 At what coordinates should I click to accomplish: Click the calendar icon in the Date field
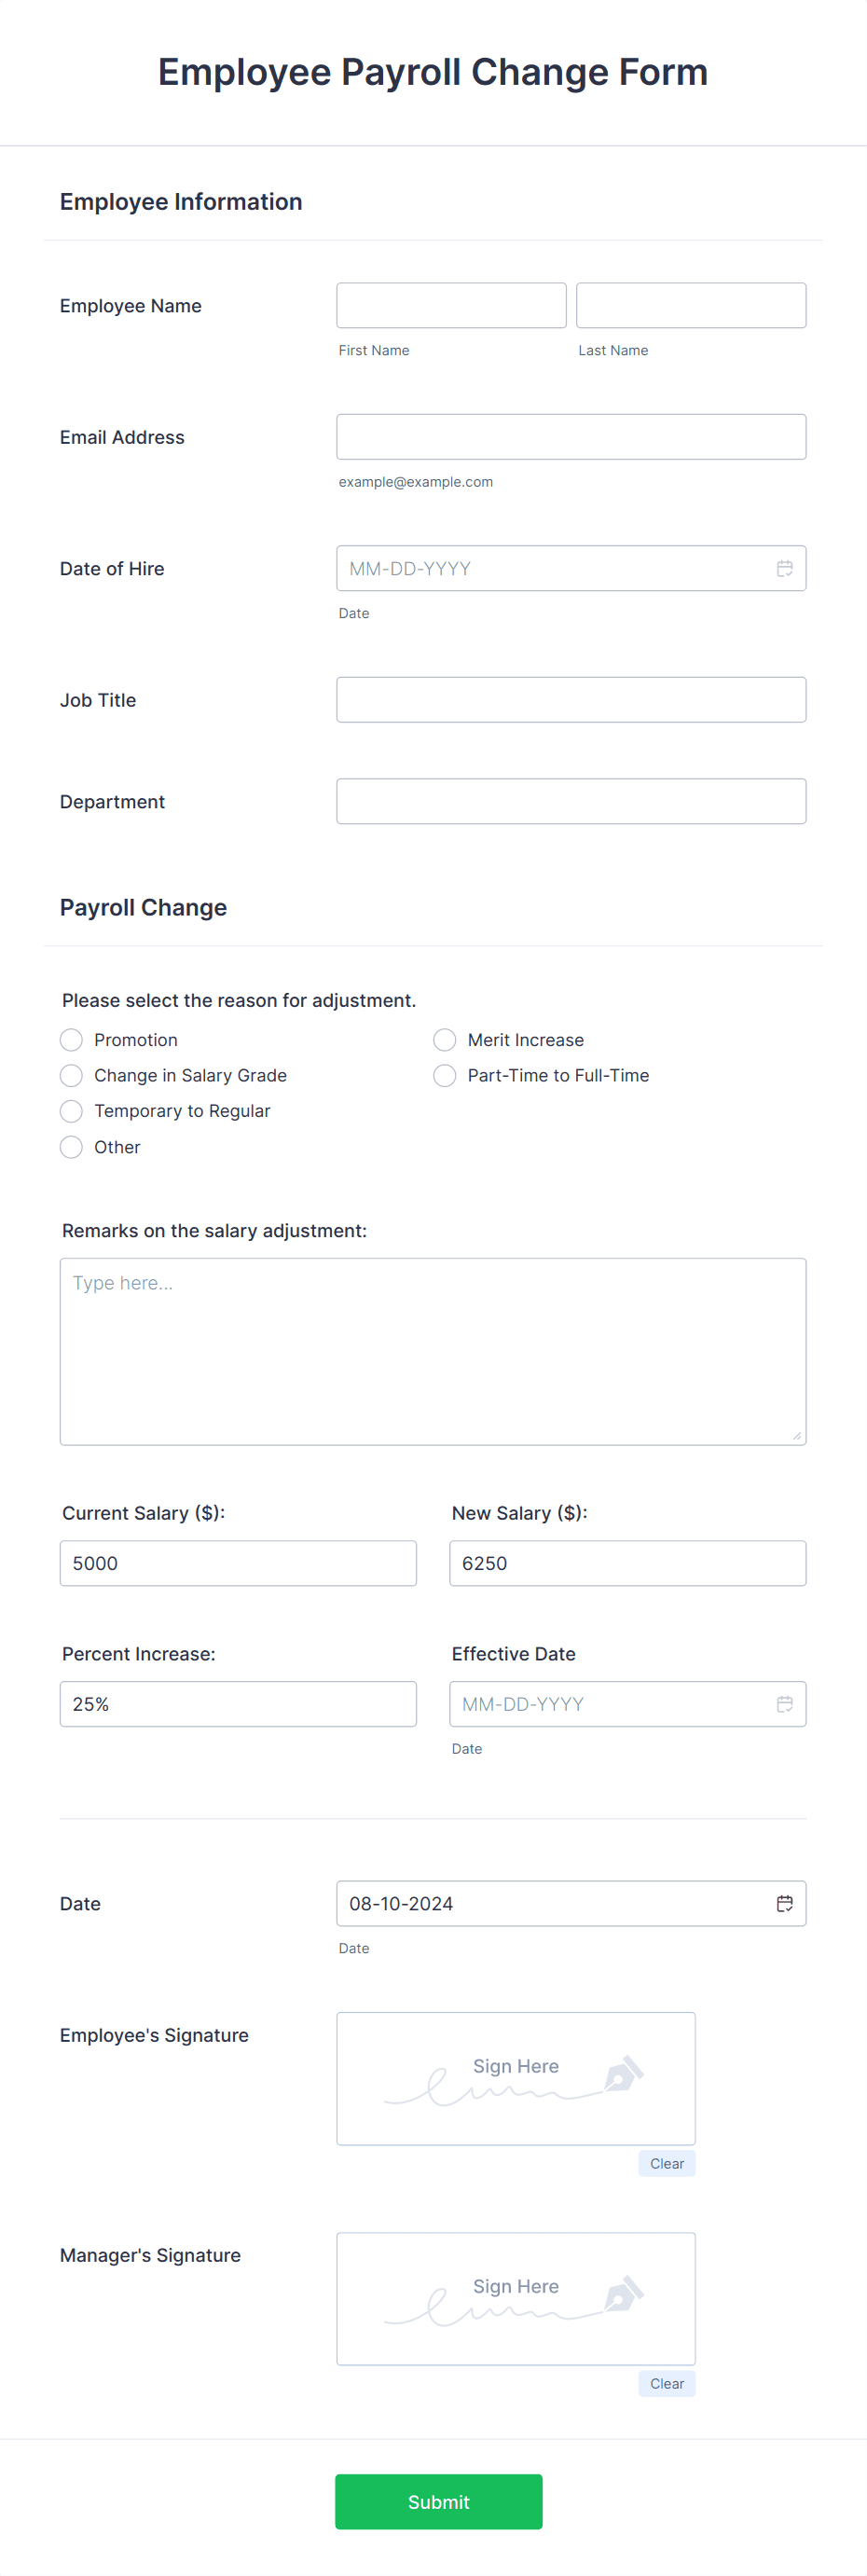785,1904
